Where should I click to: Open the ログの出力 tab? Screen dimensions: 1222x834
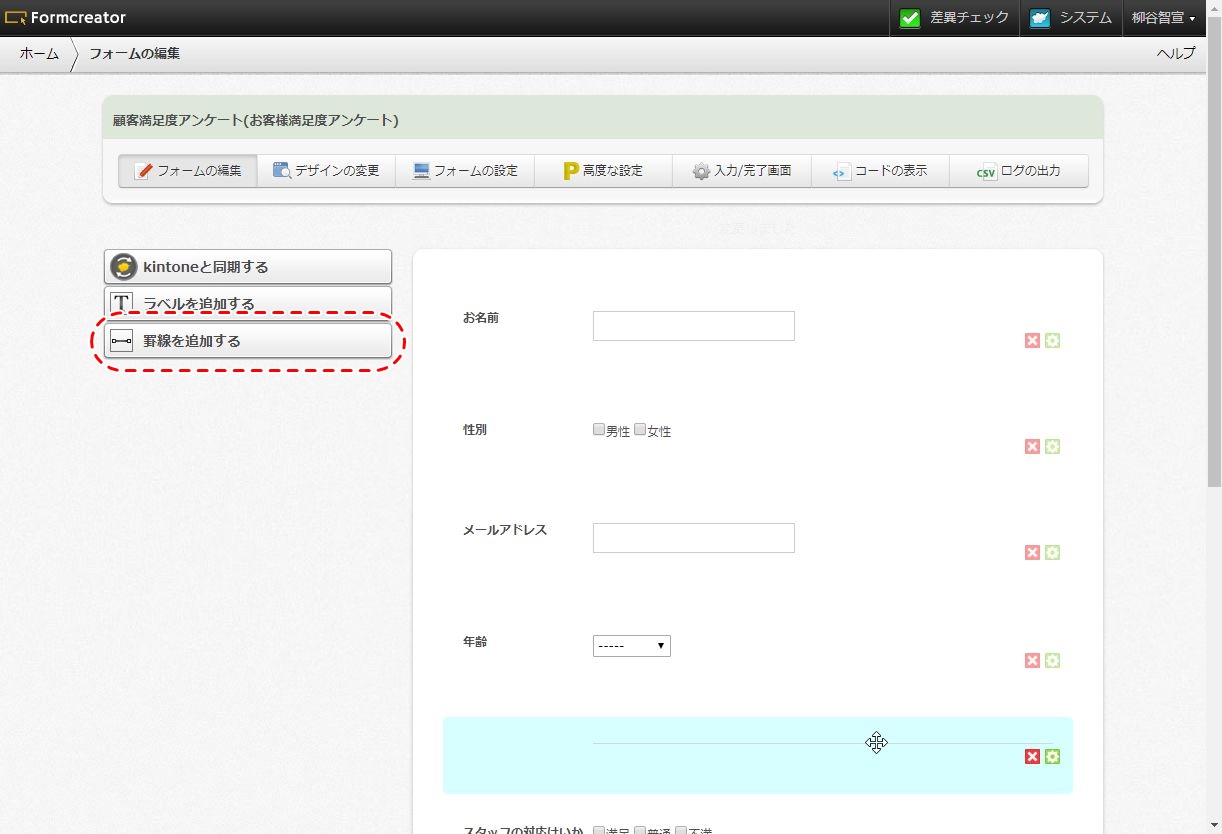coord(1019,171)
